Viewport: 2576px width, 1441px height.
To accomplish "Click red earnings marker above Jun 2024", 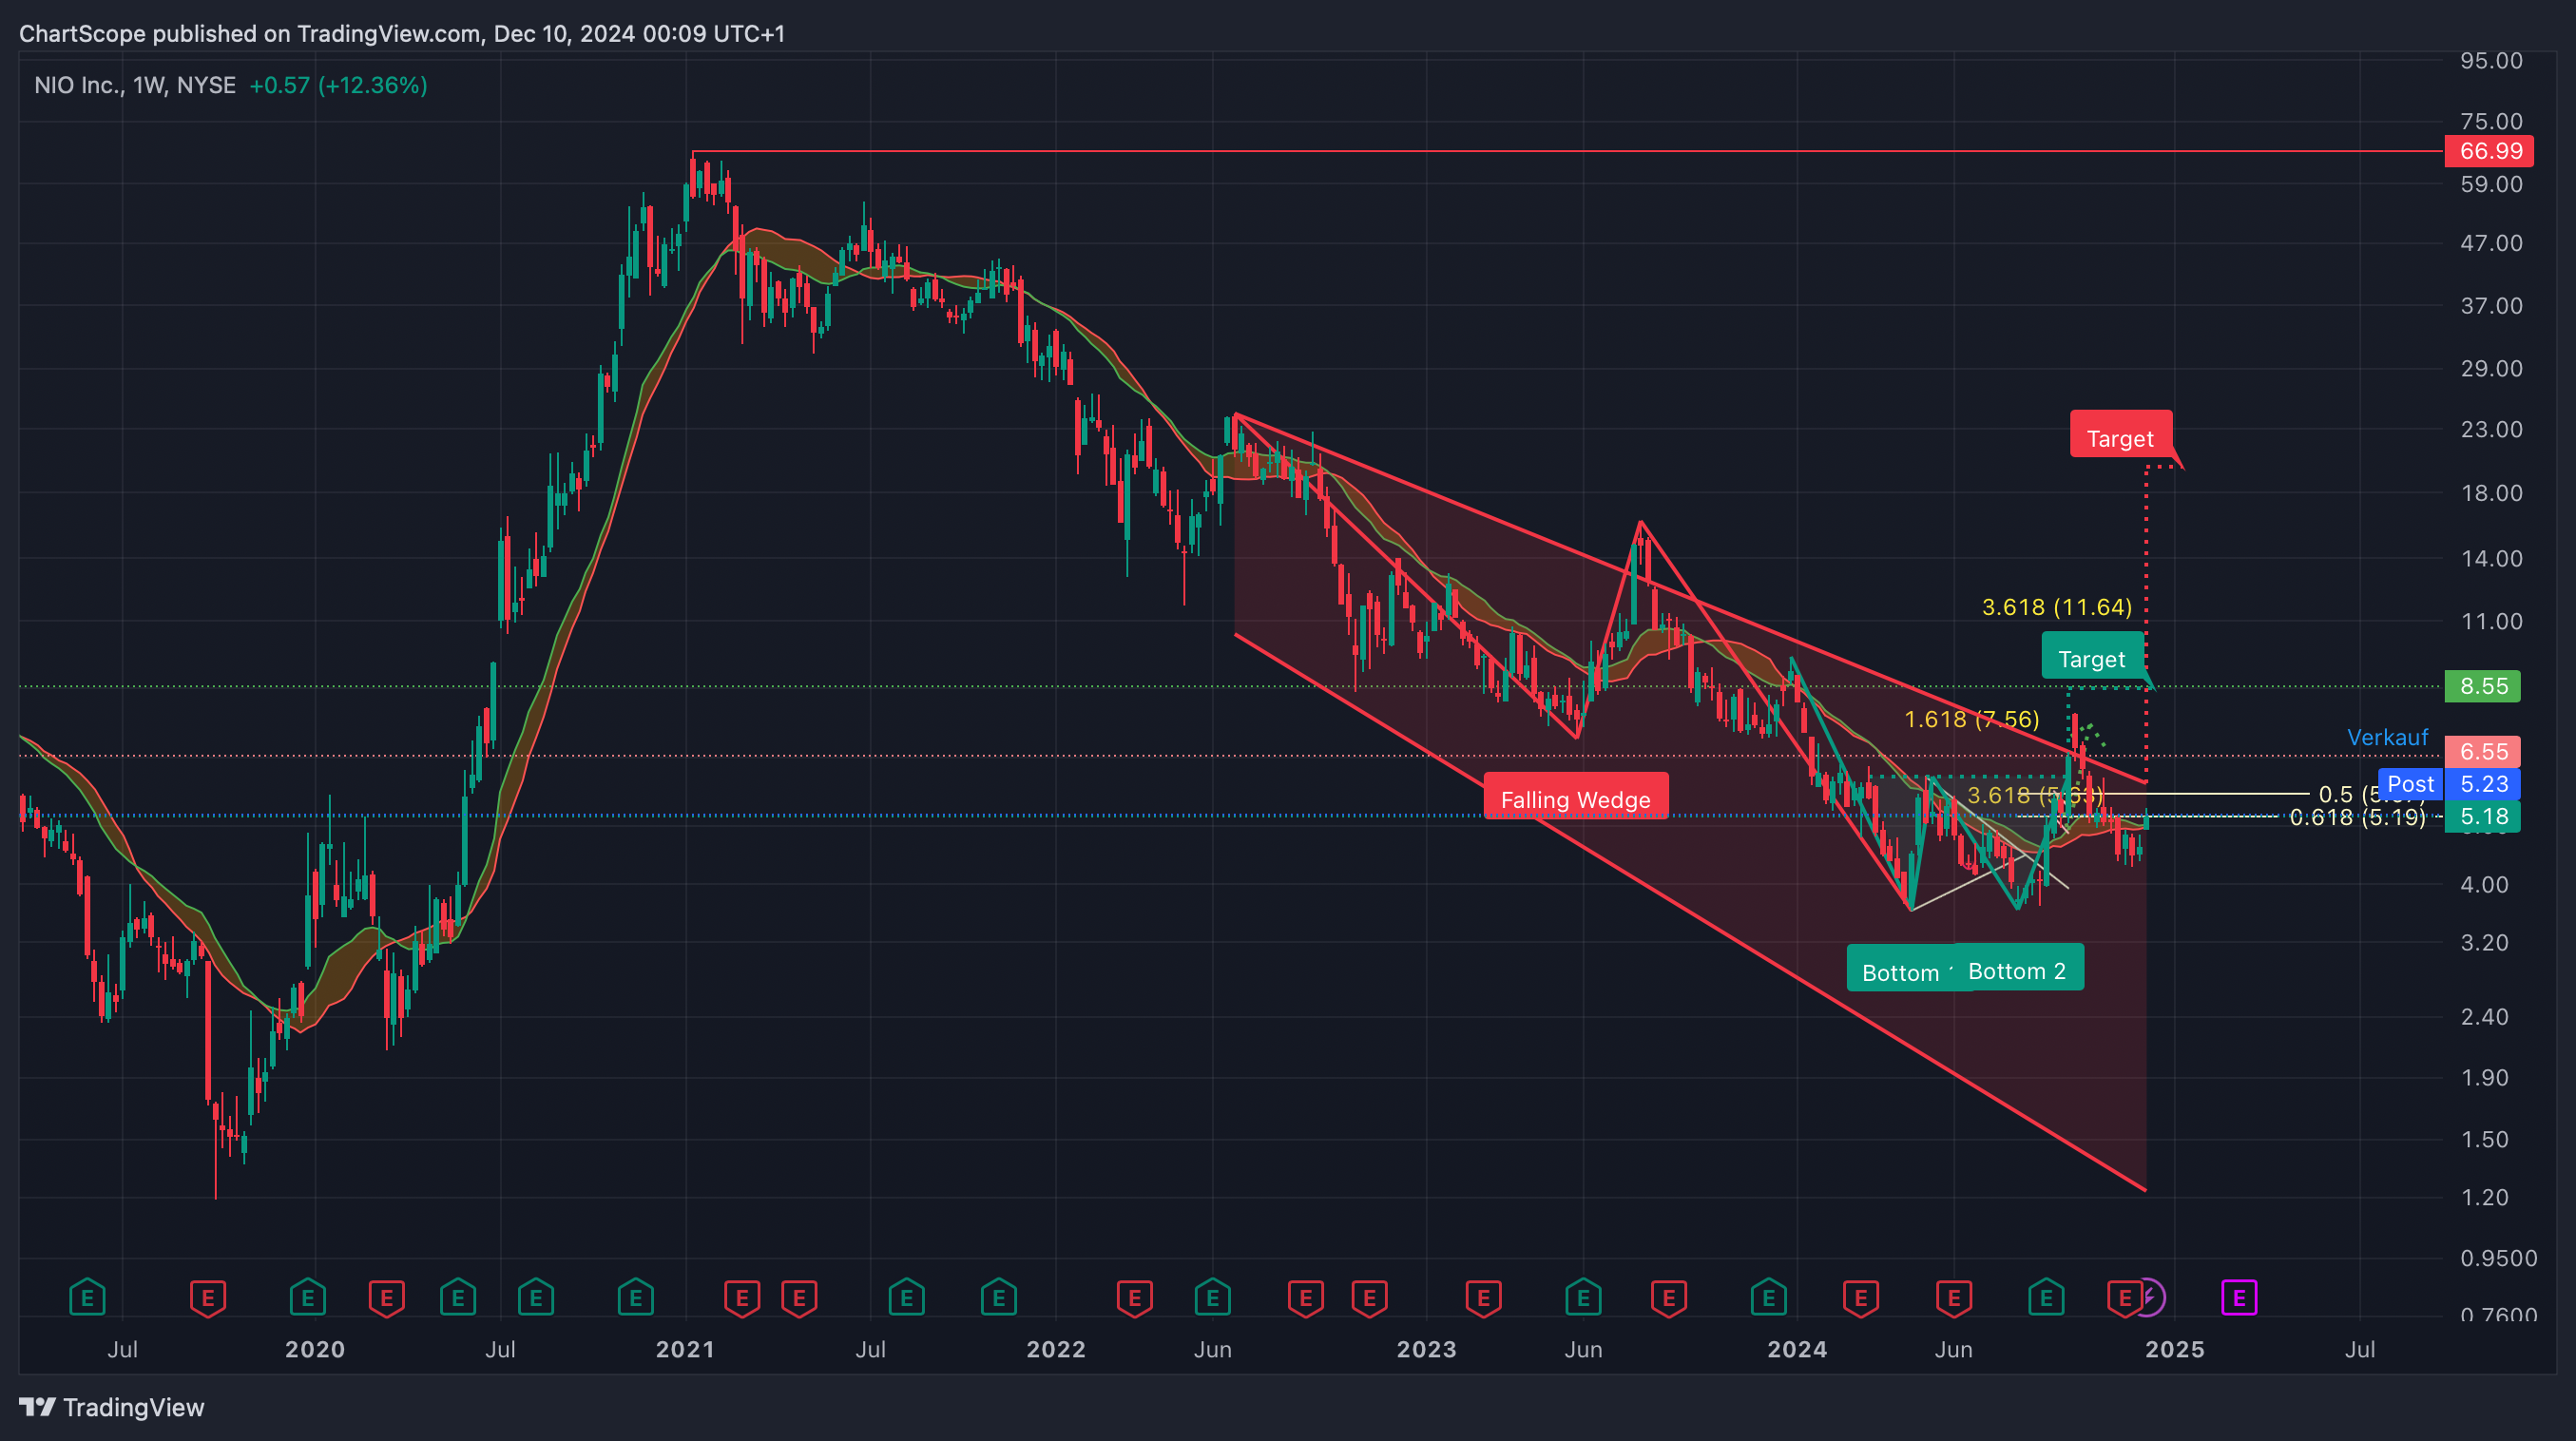I will [x=1953, y=1298].
